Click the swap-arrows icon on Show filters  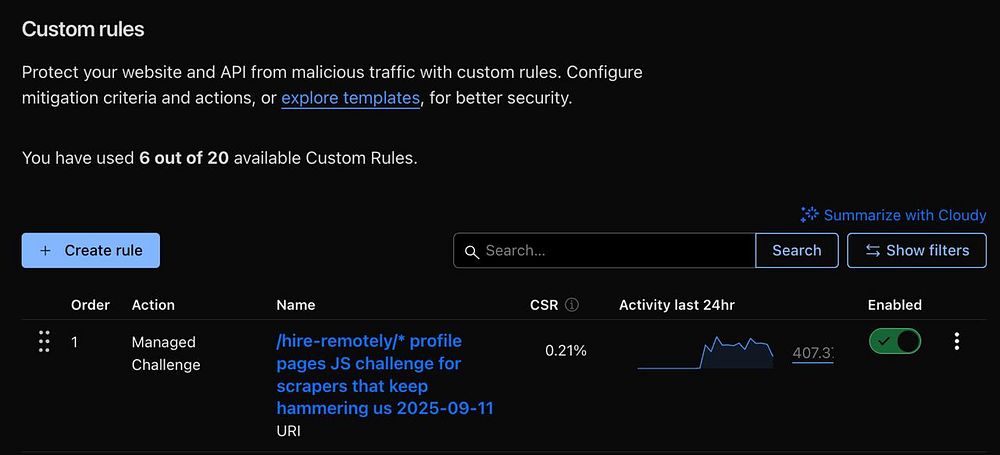[x=872, y=251]
